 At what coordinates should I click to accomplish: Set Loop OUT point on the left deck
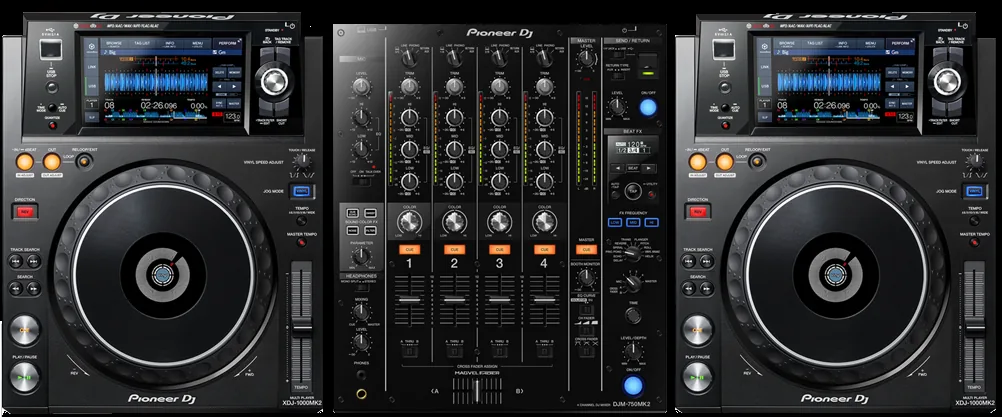52,162
